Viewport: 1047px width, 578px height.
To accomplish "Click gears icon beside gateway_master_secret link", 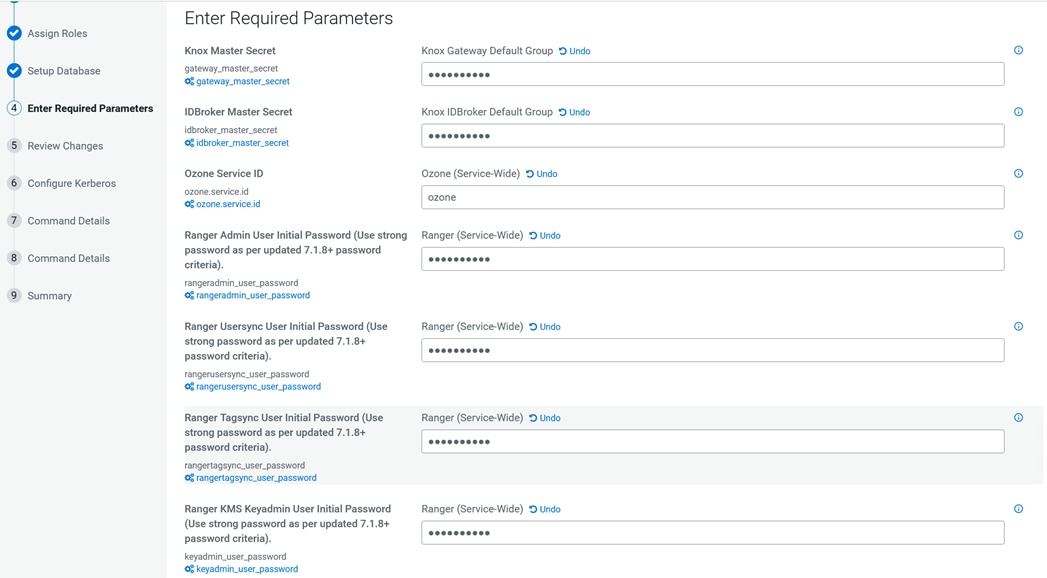I will [189, 81].
